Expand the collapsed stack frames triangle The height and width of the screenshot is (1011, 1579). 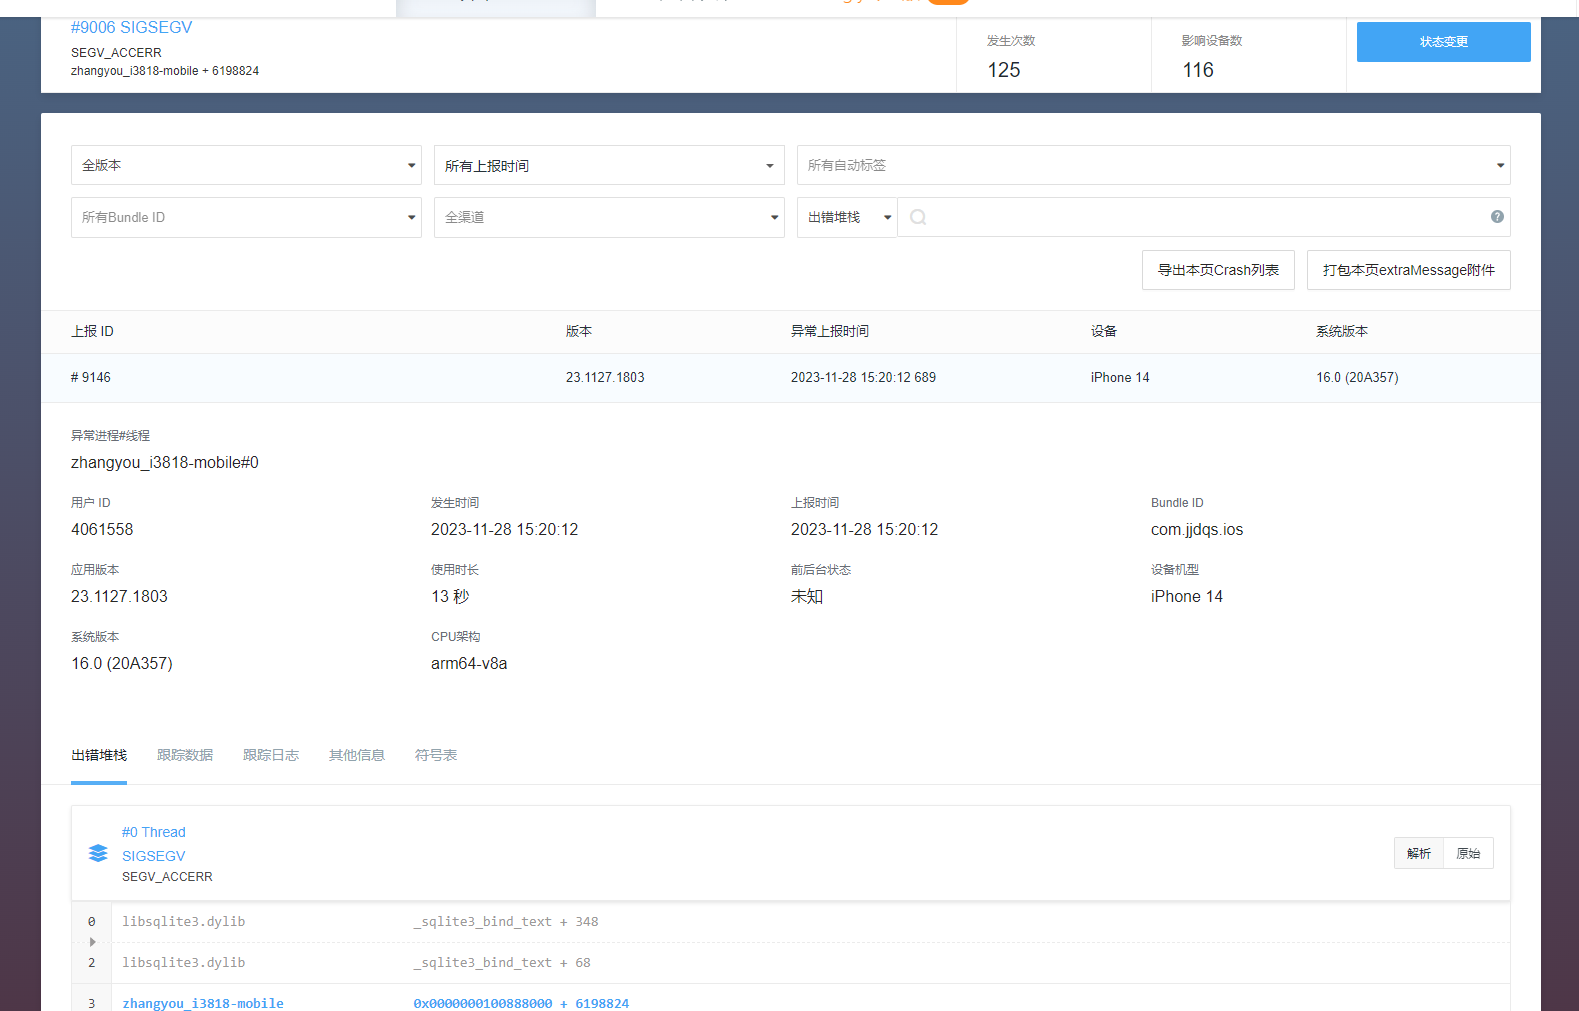tap(92, 942)
